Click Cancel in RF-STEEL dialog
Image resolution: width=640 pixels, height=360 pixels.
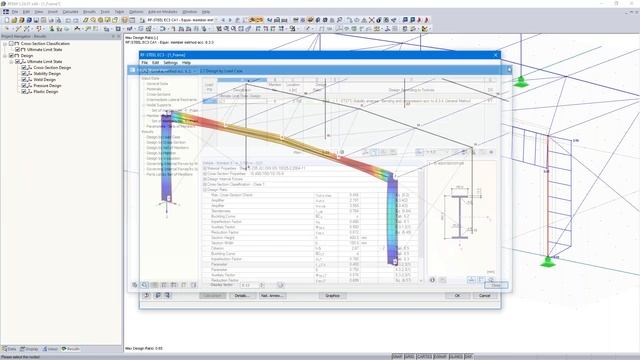pos(485,296)
